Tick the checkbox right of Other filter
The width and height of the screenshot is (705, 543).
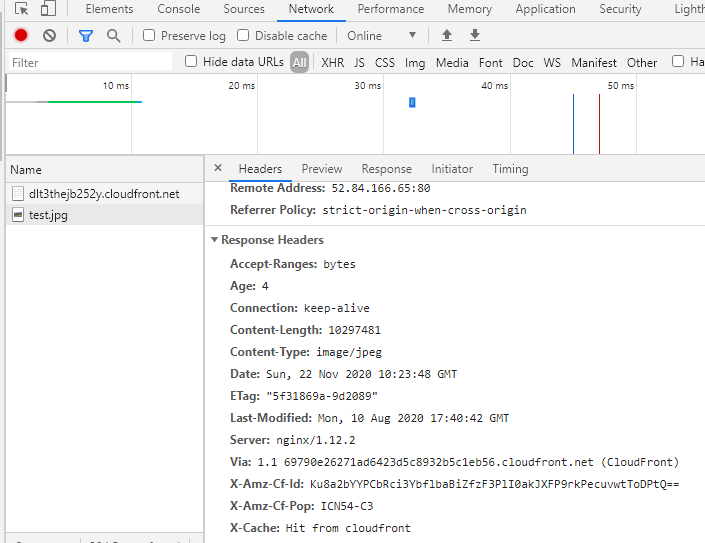(678, 61)
